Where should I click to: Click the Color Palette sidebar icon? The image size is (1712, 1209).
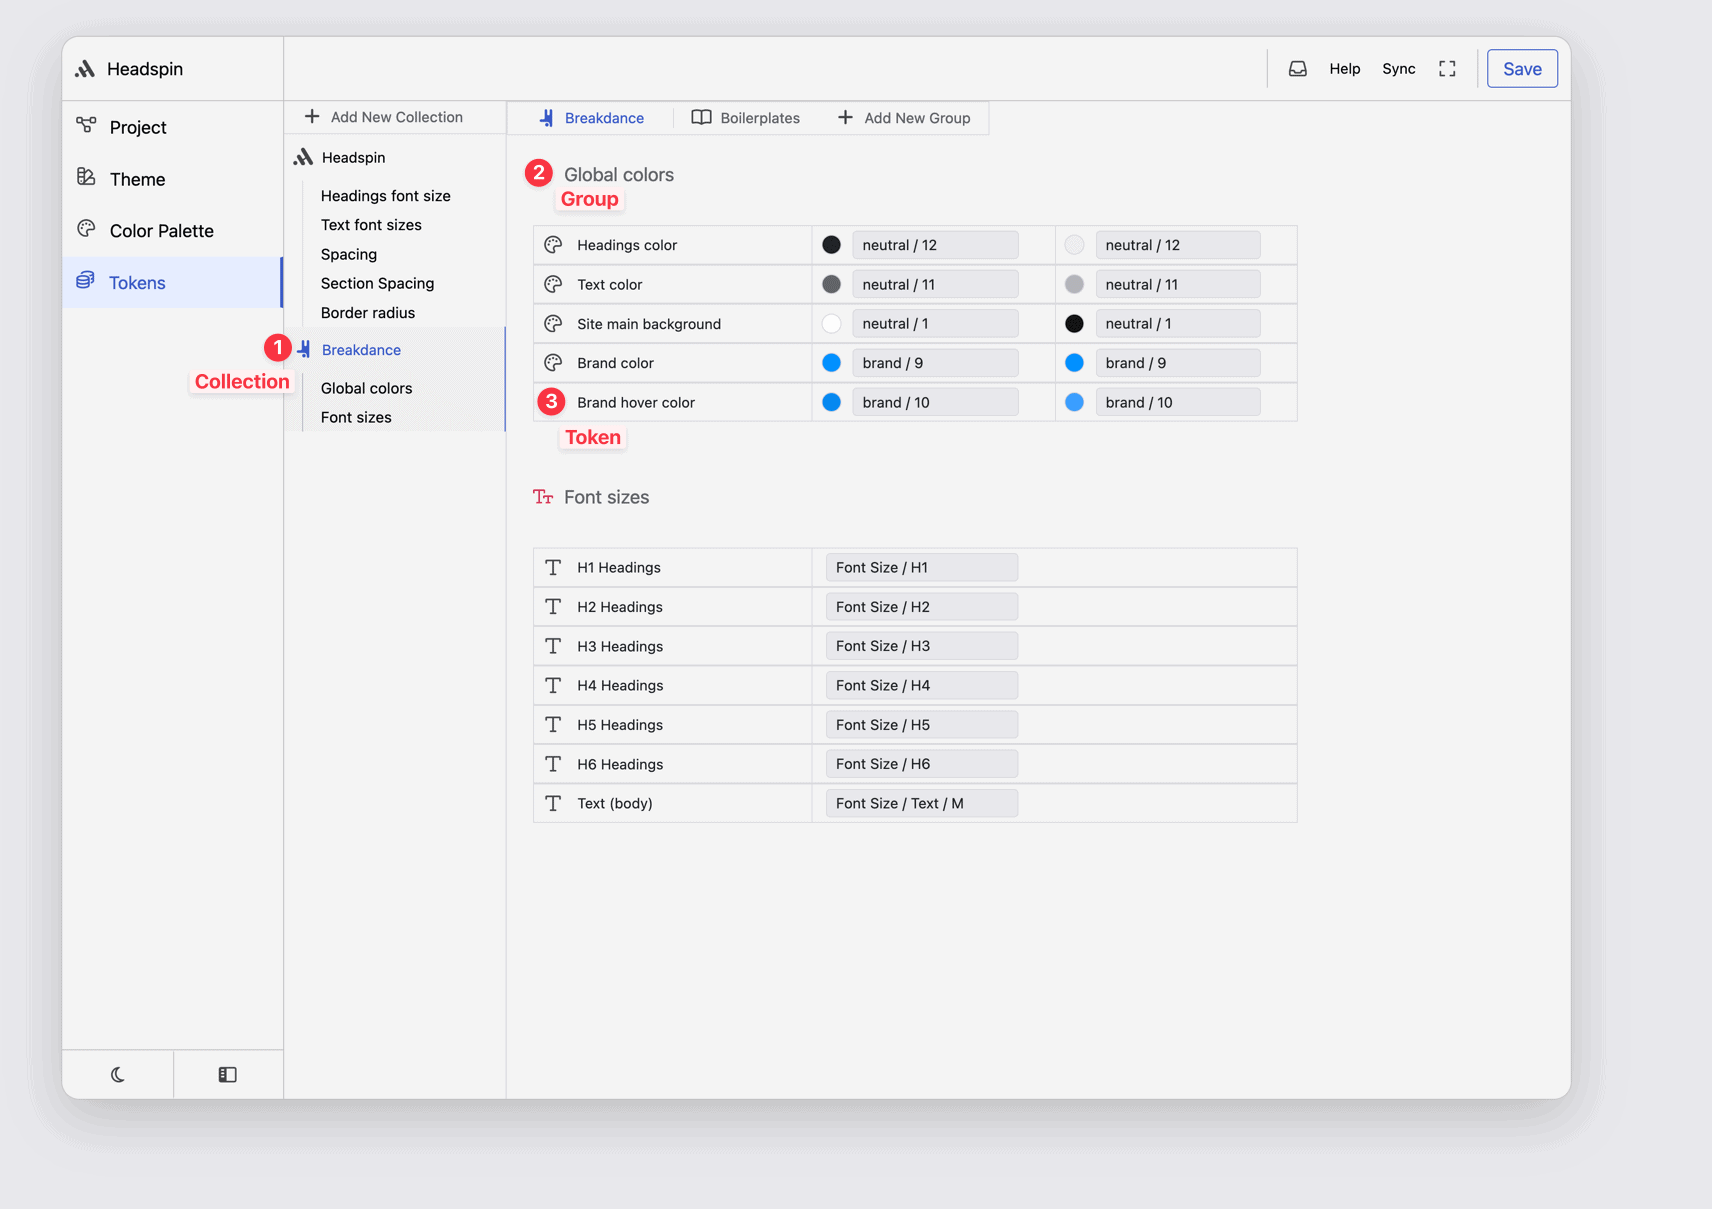[x=88, y=230]
